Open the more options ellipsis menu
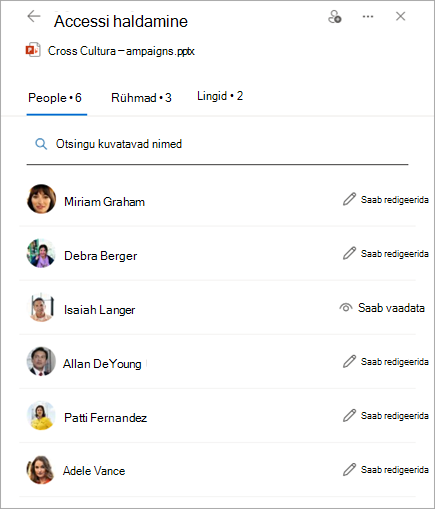 tap(368, 16)
